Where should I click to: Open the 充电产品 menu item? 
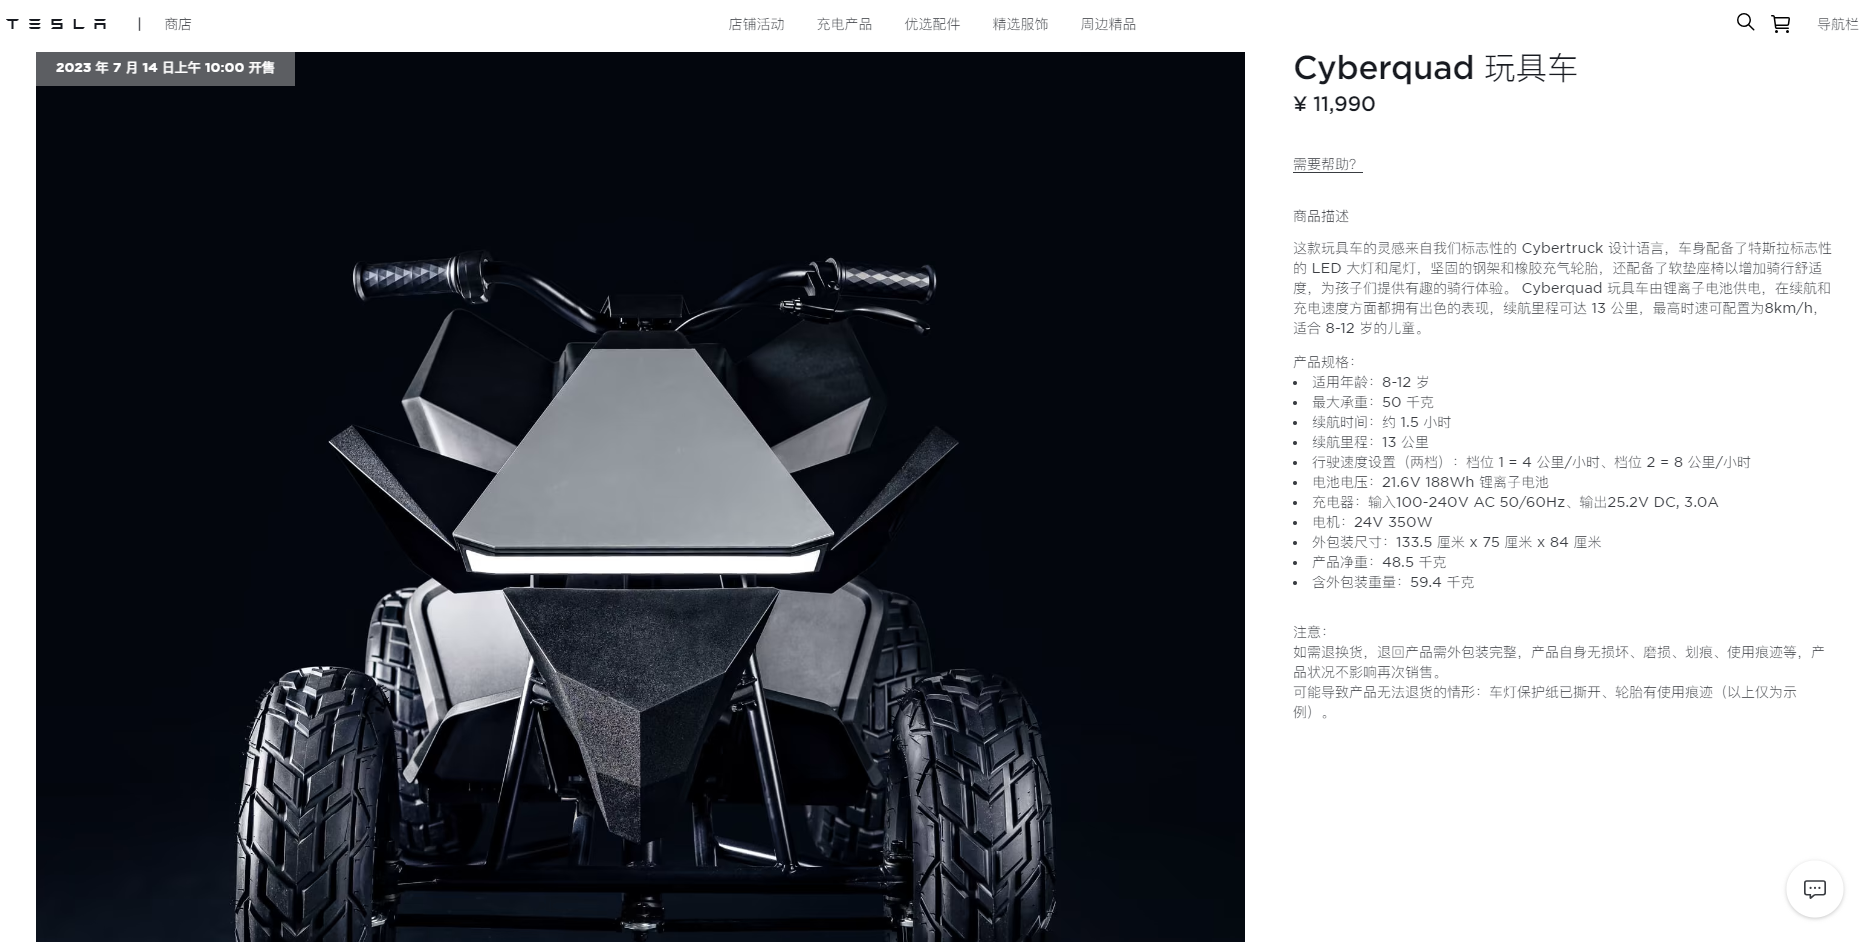pos(844,24)
